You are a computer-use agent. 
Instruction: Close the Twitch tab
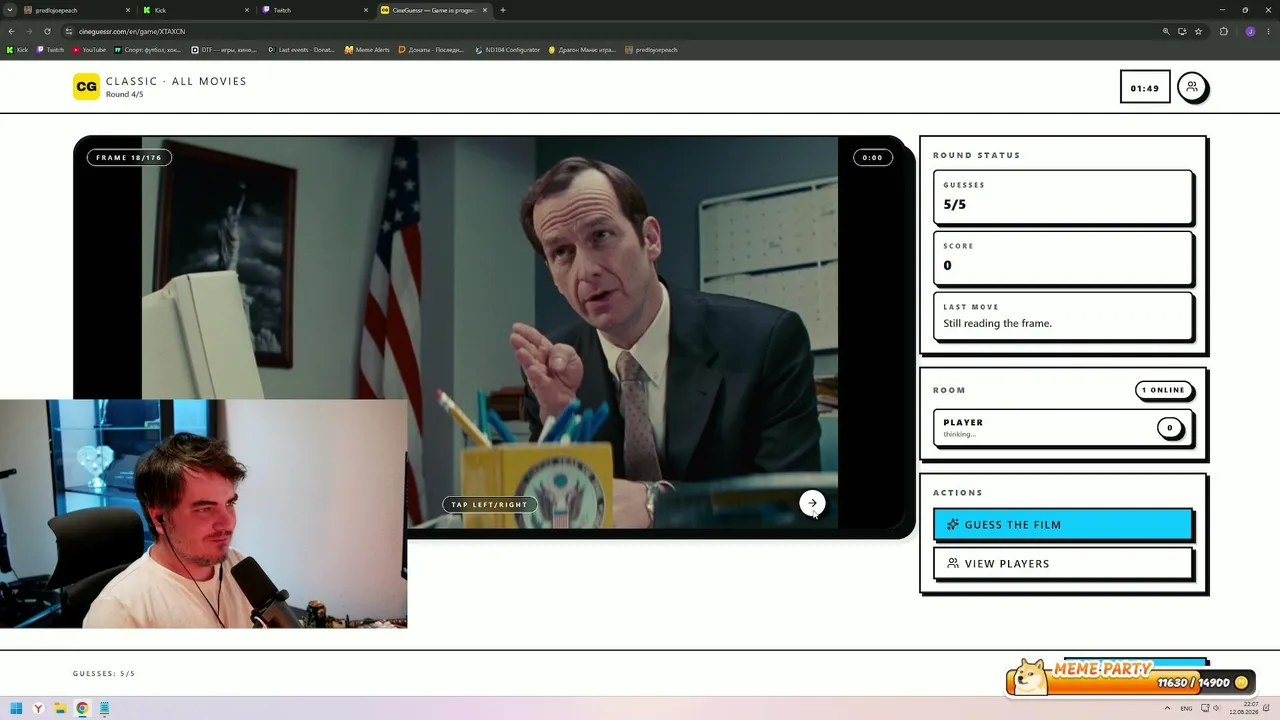coord(366,10)
